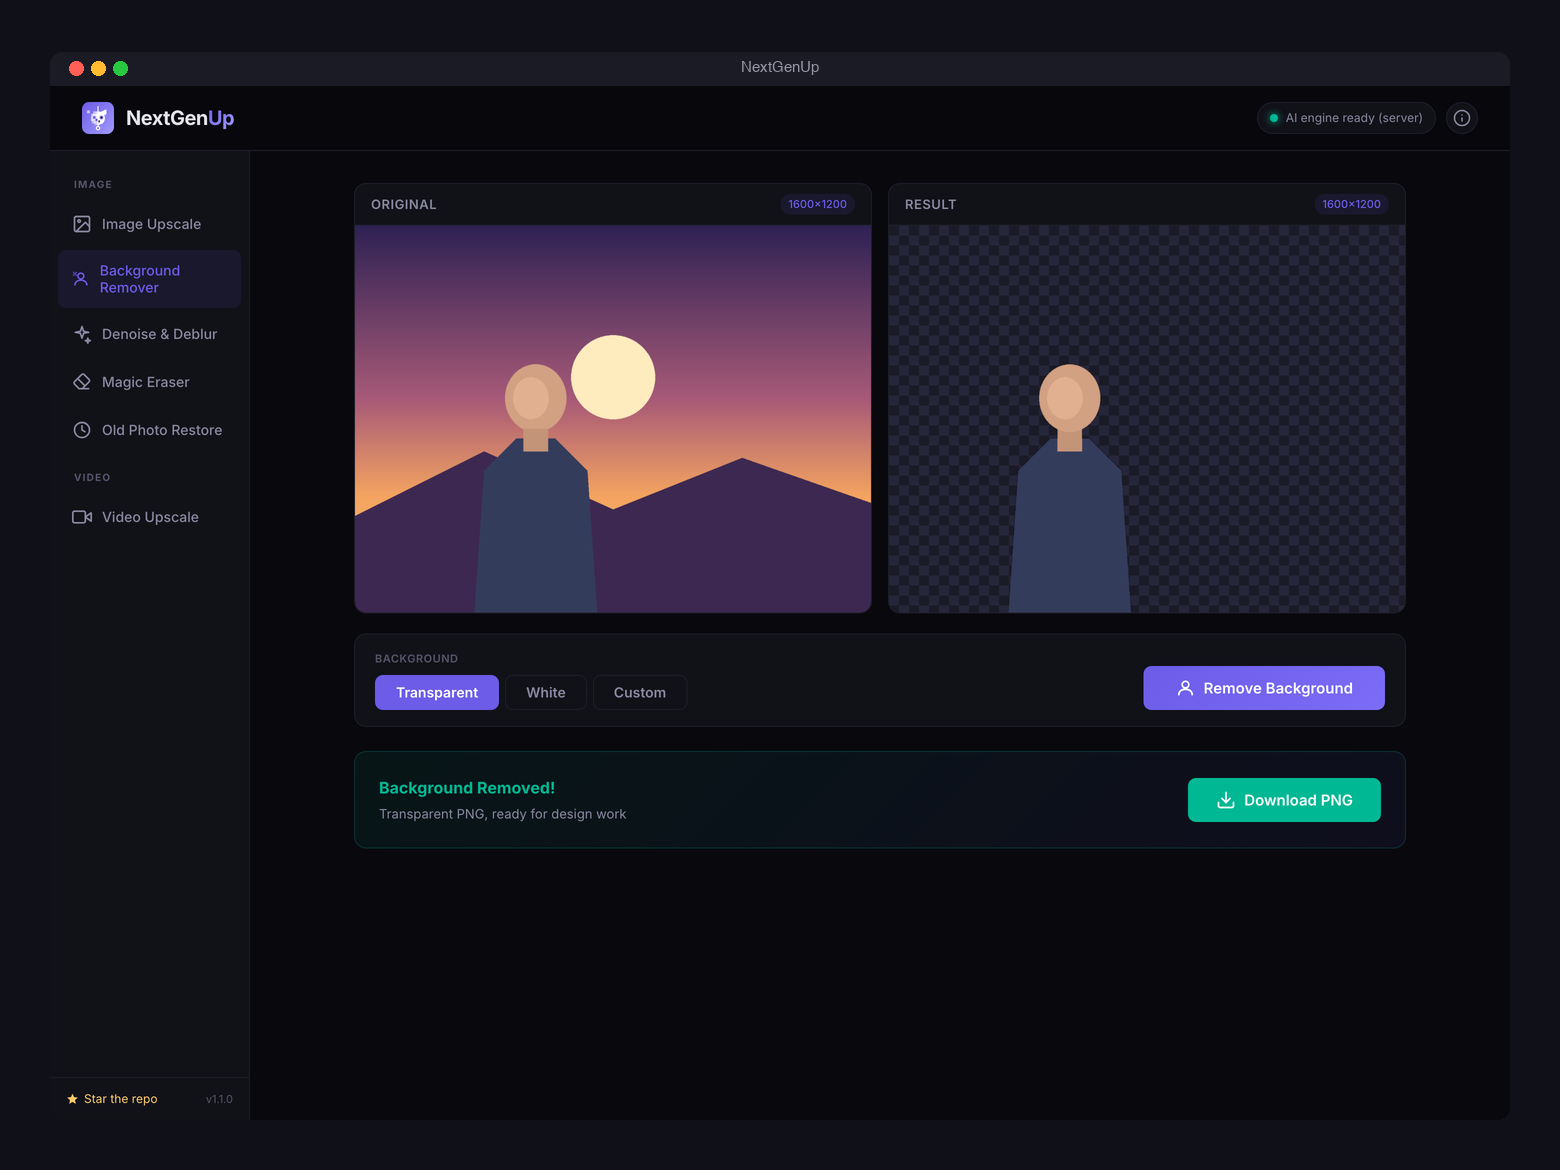
Task: Go to Magic Eraser tool
Action: point(150,382)
